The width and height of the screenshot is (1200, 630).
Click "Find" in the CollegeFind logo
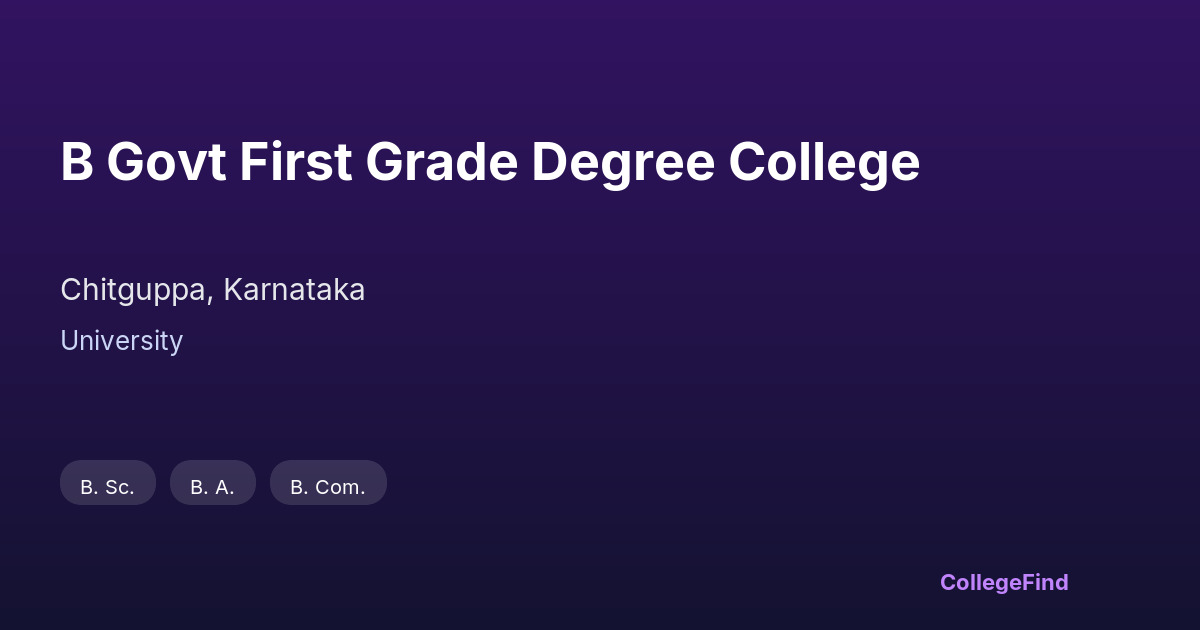[1043, 582]
